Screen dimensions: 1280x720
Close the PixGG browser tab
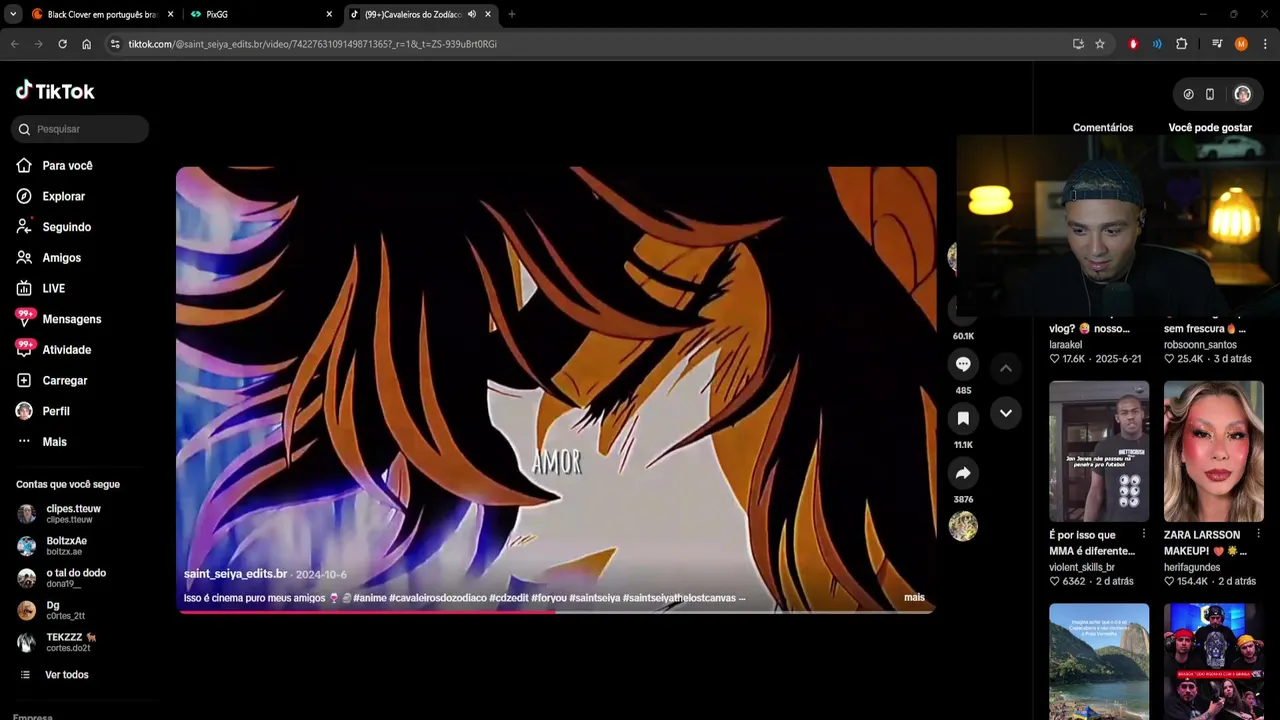coord(329,14)
